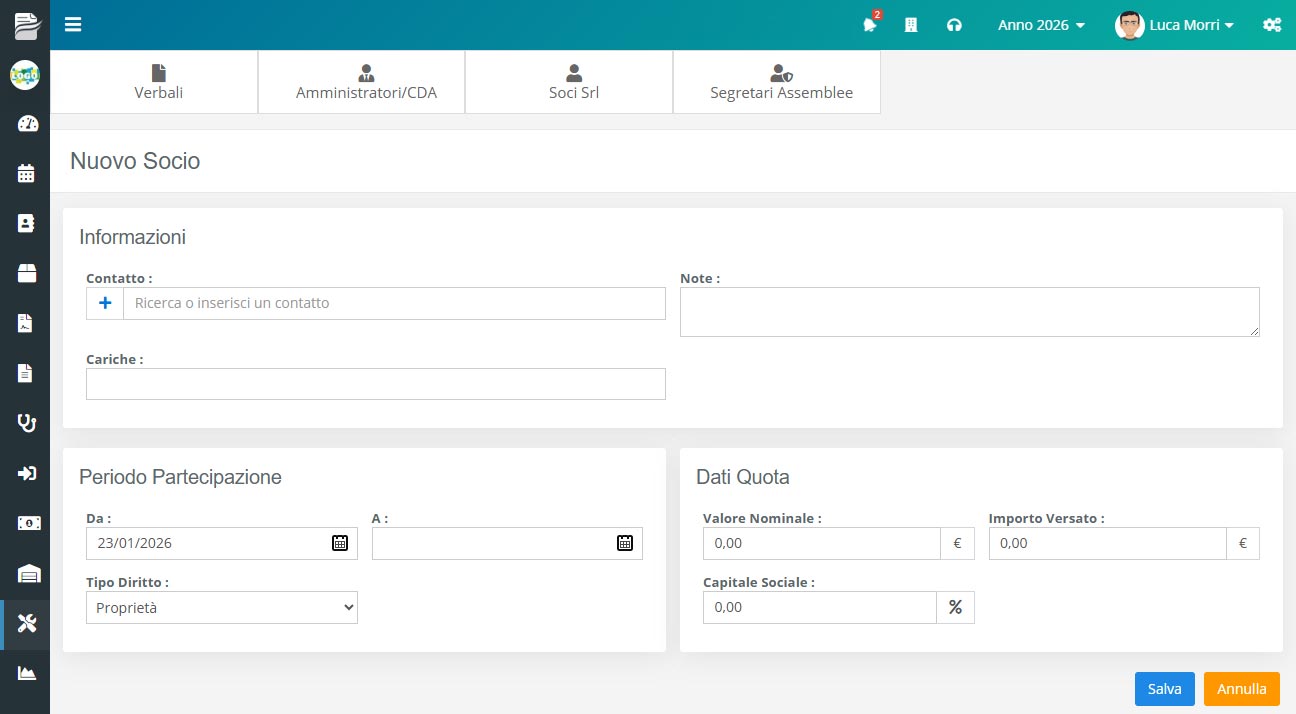Screen dimensions: 1296x714
Task: Open the sidebar calendar icon
Action: [26, 173]
